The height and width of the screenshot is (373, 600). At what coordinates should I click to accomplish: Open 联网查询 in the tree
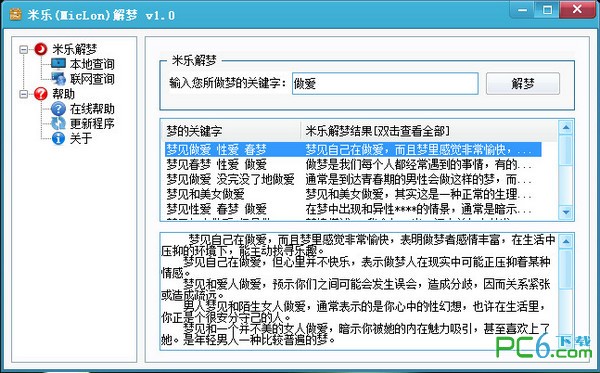pos(92,79)
